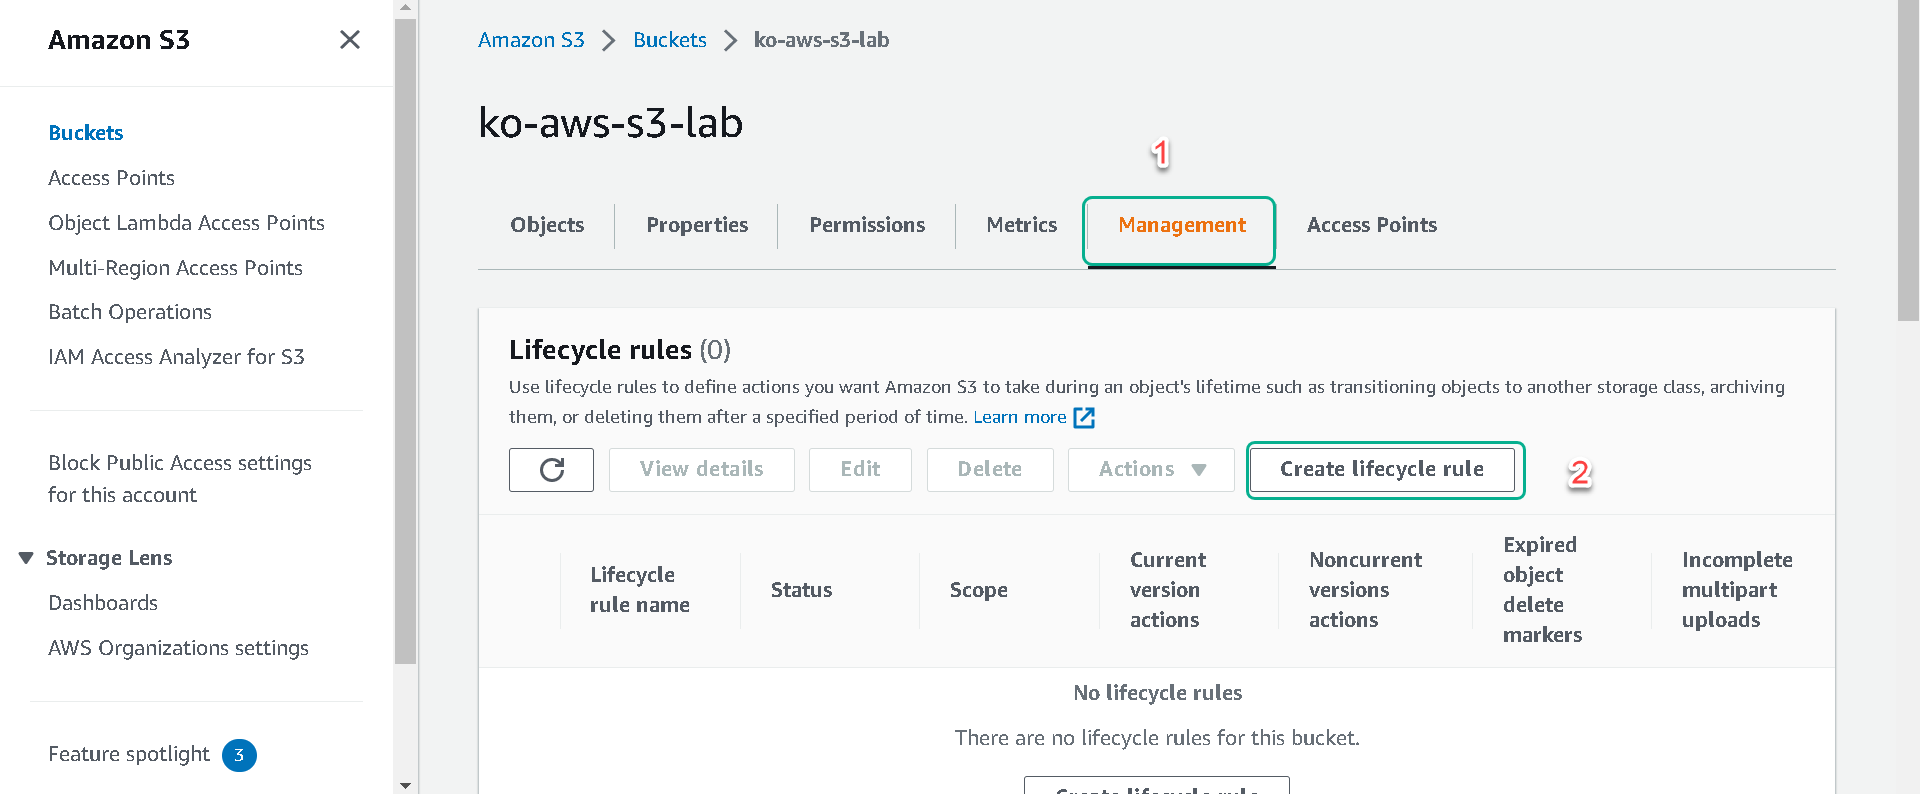Image resolution: width=1920 pixels, height=794 pixels.
Task: Open Feature spotlight link
Action: point(129,754)
